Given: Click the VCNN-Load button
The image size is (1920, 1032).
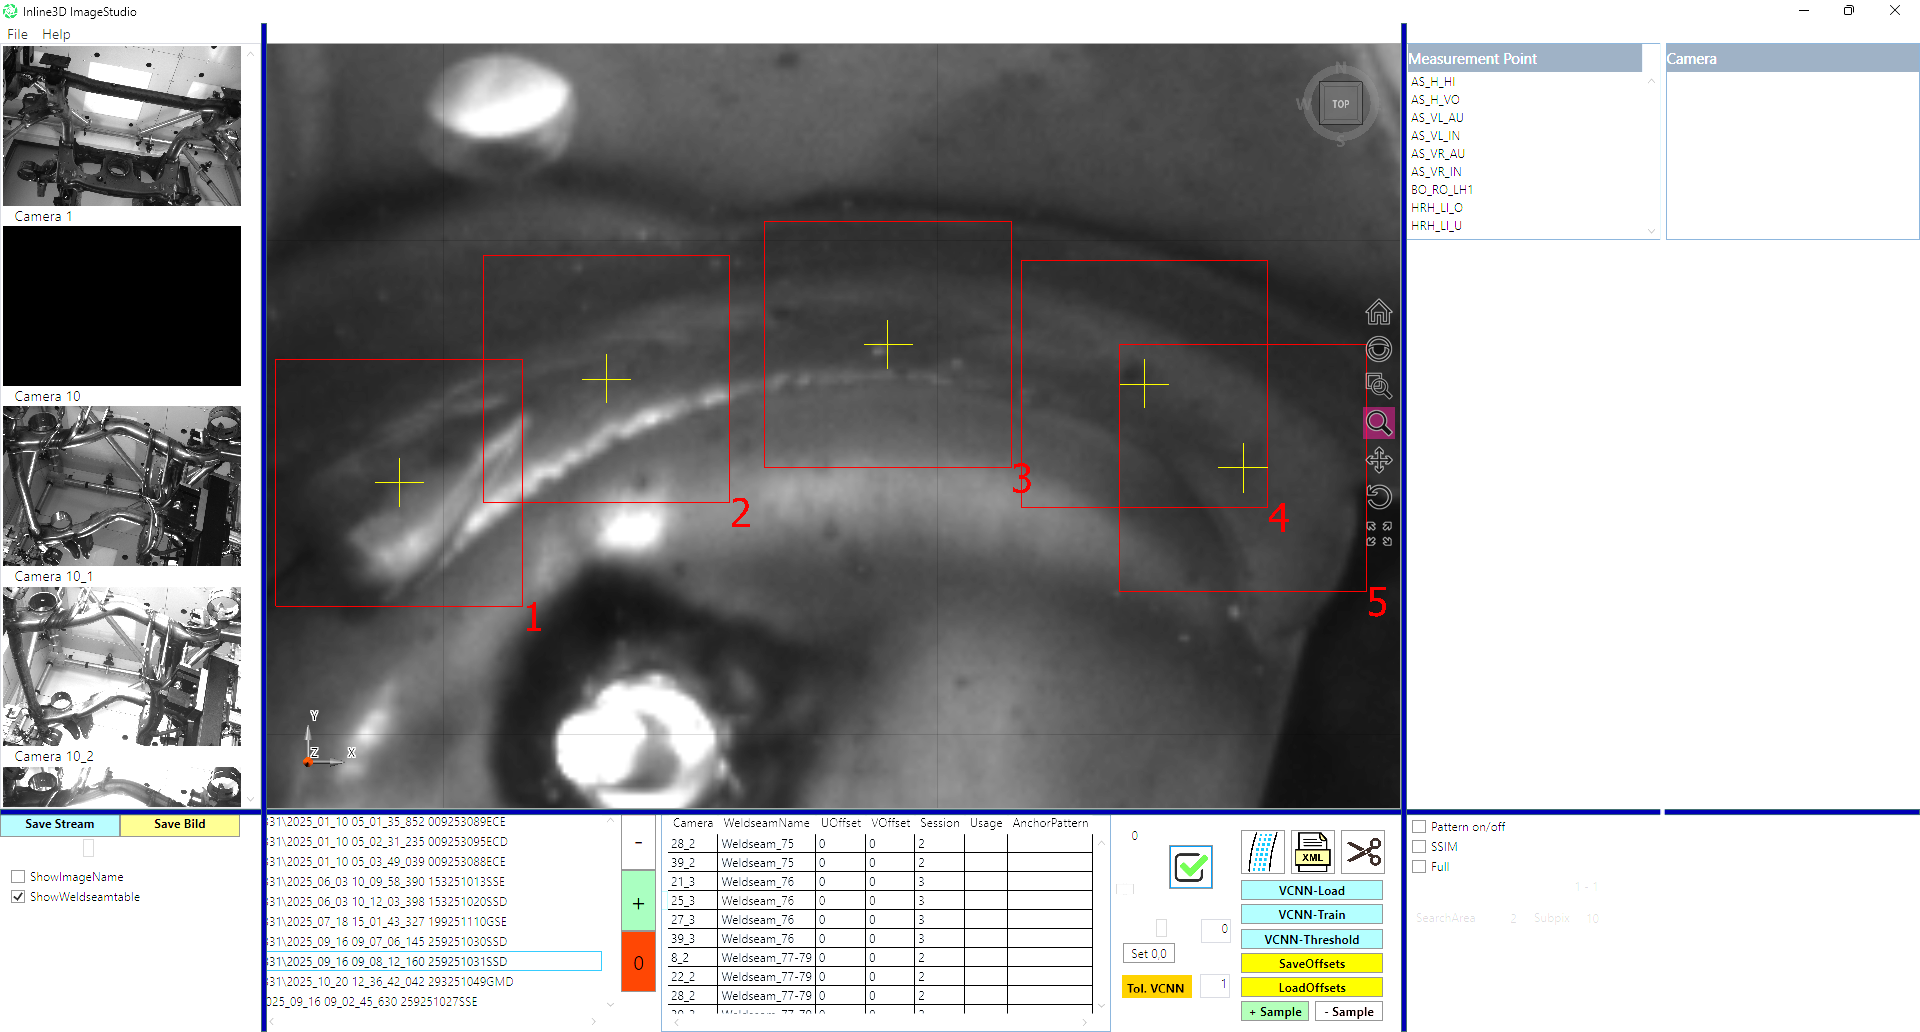Looking at the screenshot, I should coord(1312,891).
